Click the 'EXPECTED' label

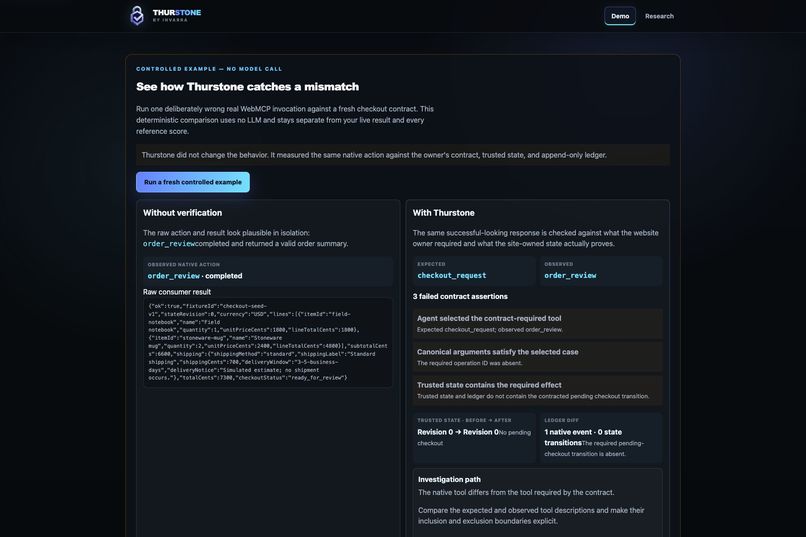point(431,264)
